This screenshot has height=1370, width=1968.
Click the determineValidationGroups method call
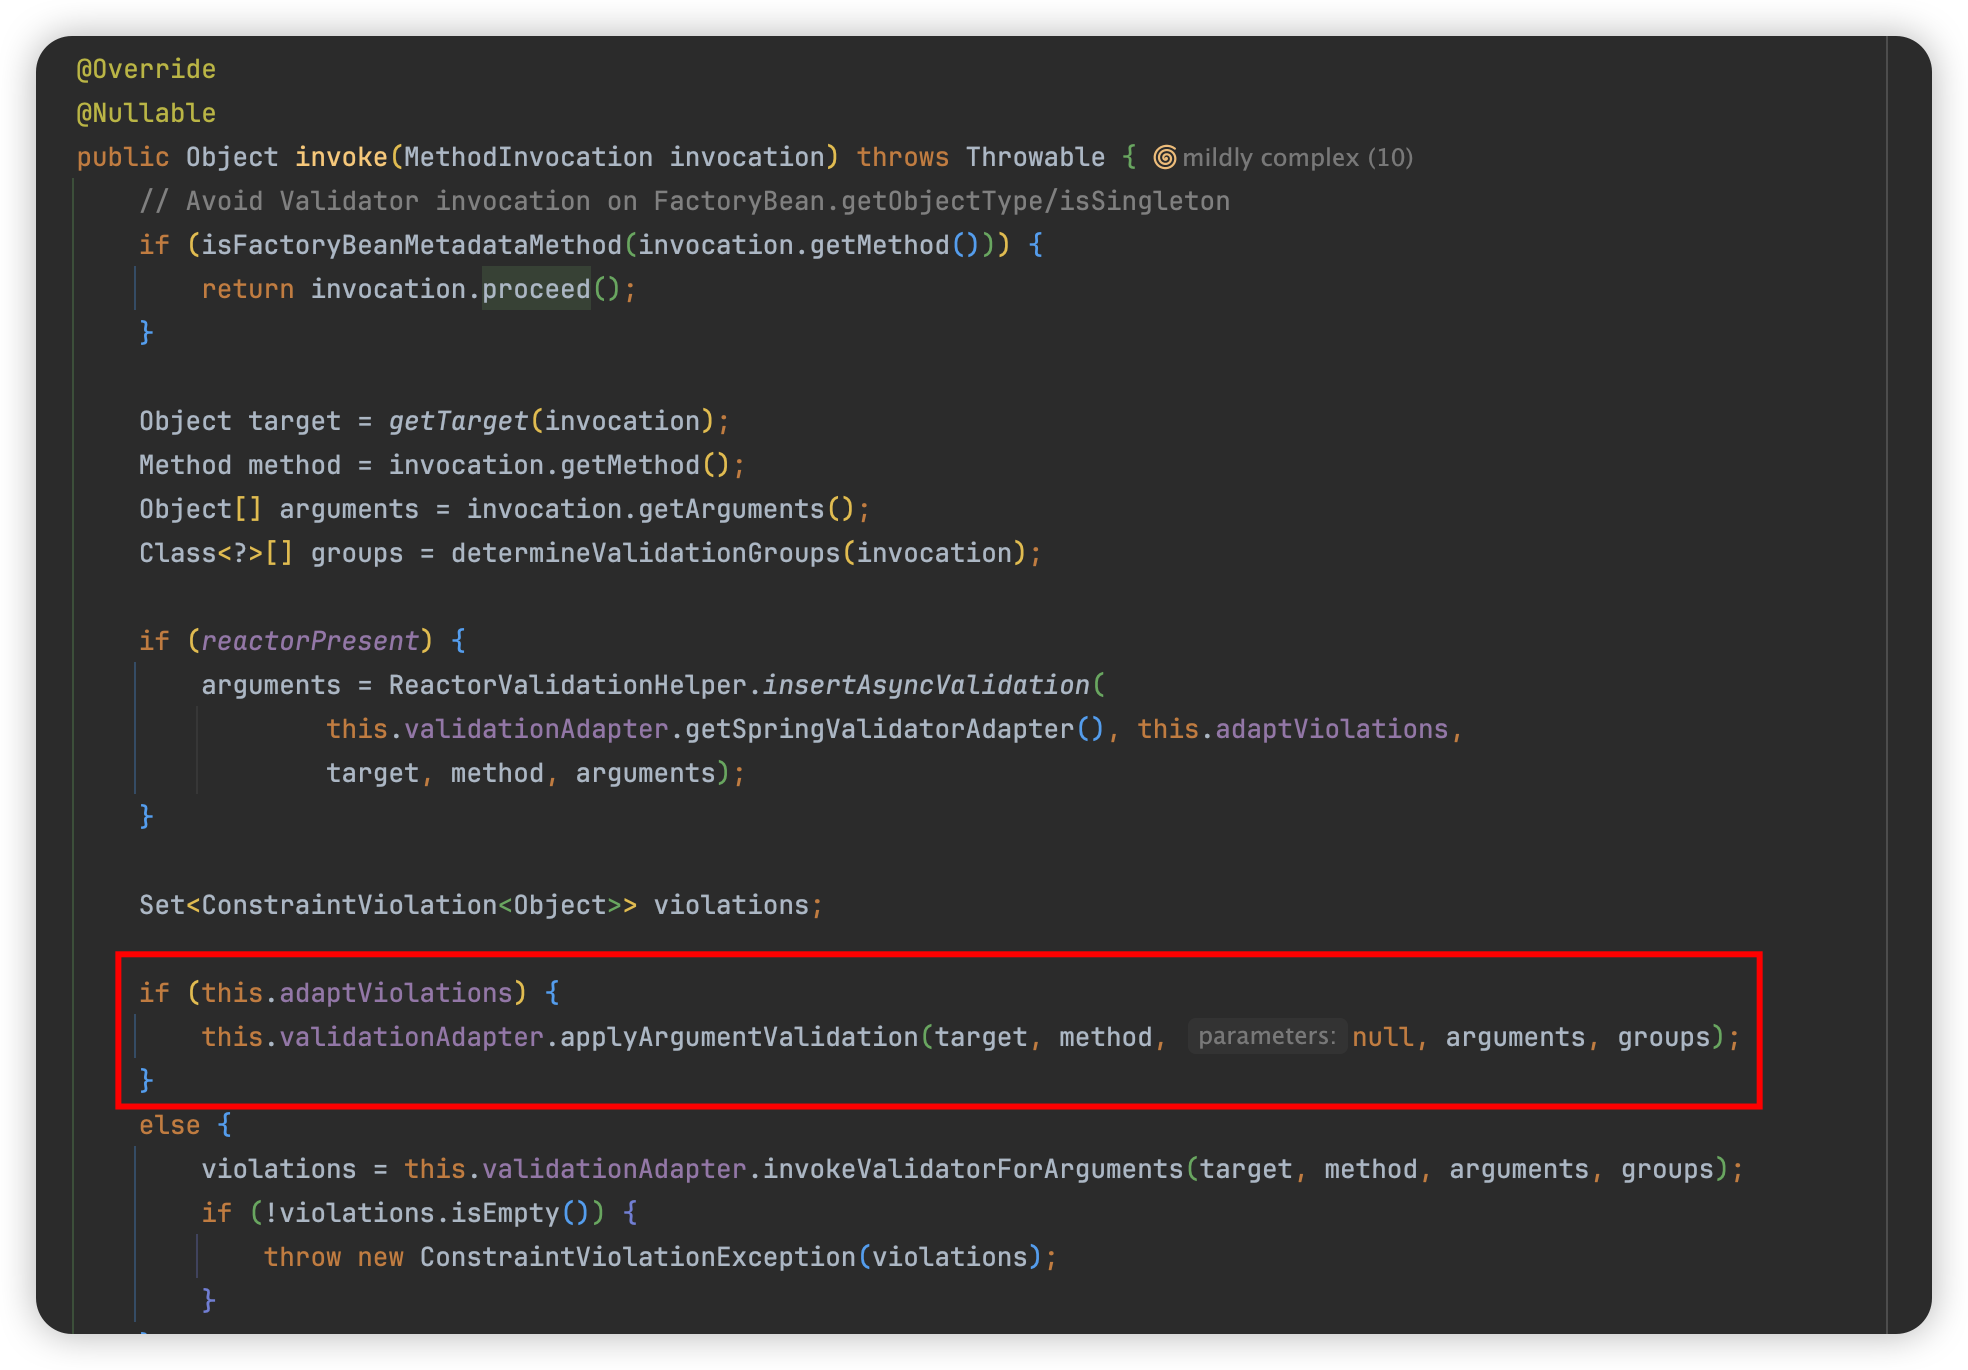pos(645,553)
